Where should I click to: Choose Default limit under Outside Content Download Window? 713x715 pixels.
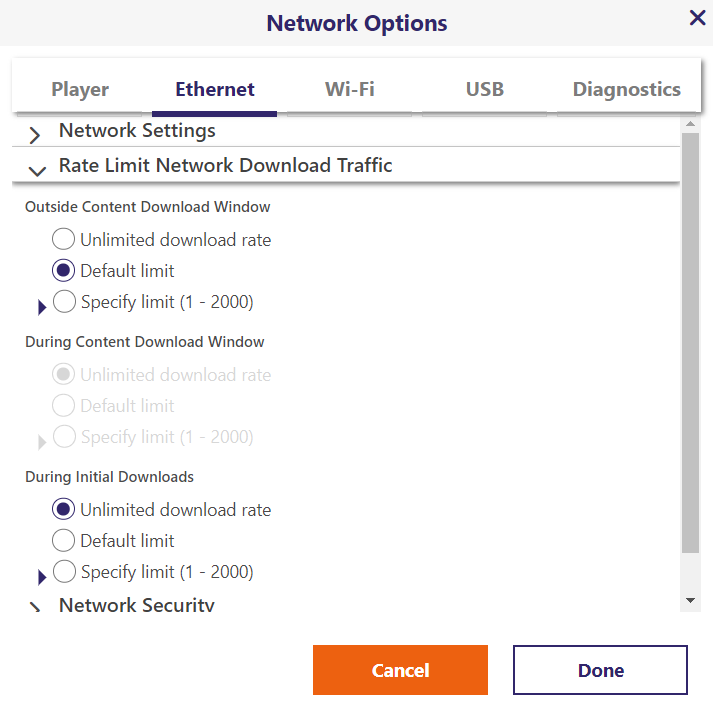(63, 271)
